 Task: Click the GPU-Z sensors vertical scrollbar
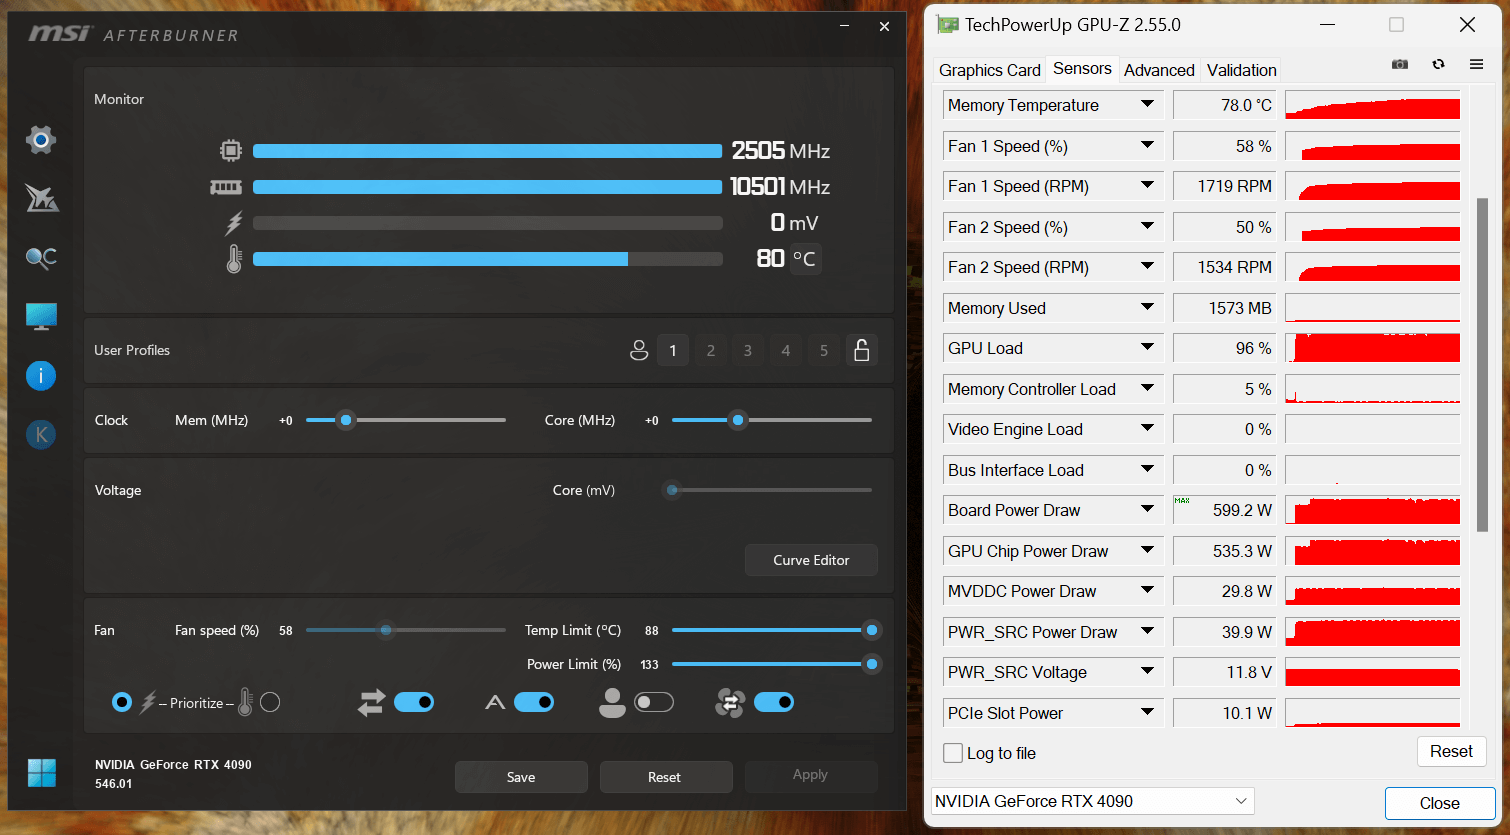pyautogui.click(x=1483, y=364)
